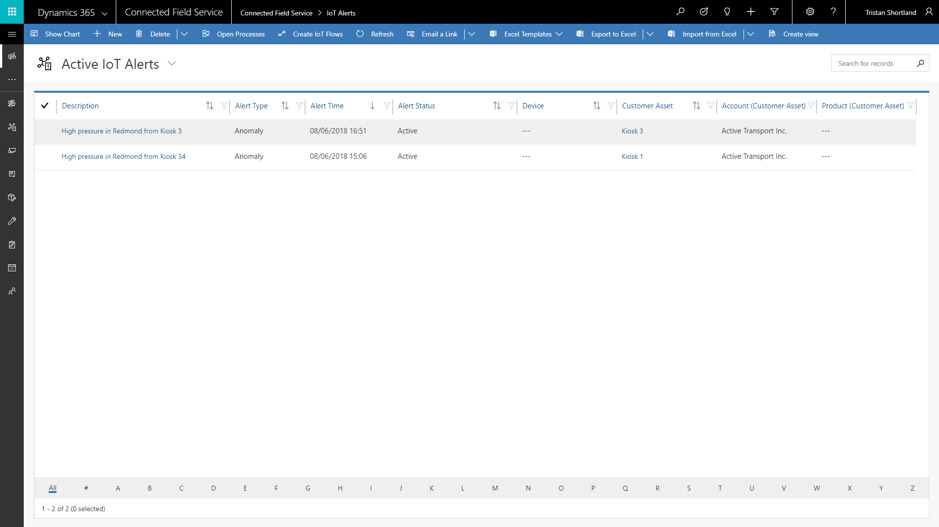Image resolution: width=939 pixels, height=527 pixels.
Task: Click the Description column header
Action: tap(80, 105)
